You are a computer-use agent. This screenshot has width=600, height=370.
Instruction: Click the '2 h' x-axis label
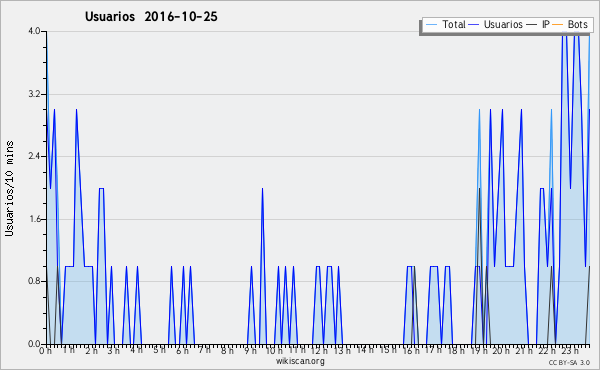click(91, 351)
